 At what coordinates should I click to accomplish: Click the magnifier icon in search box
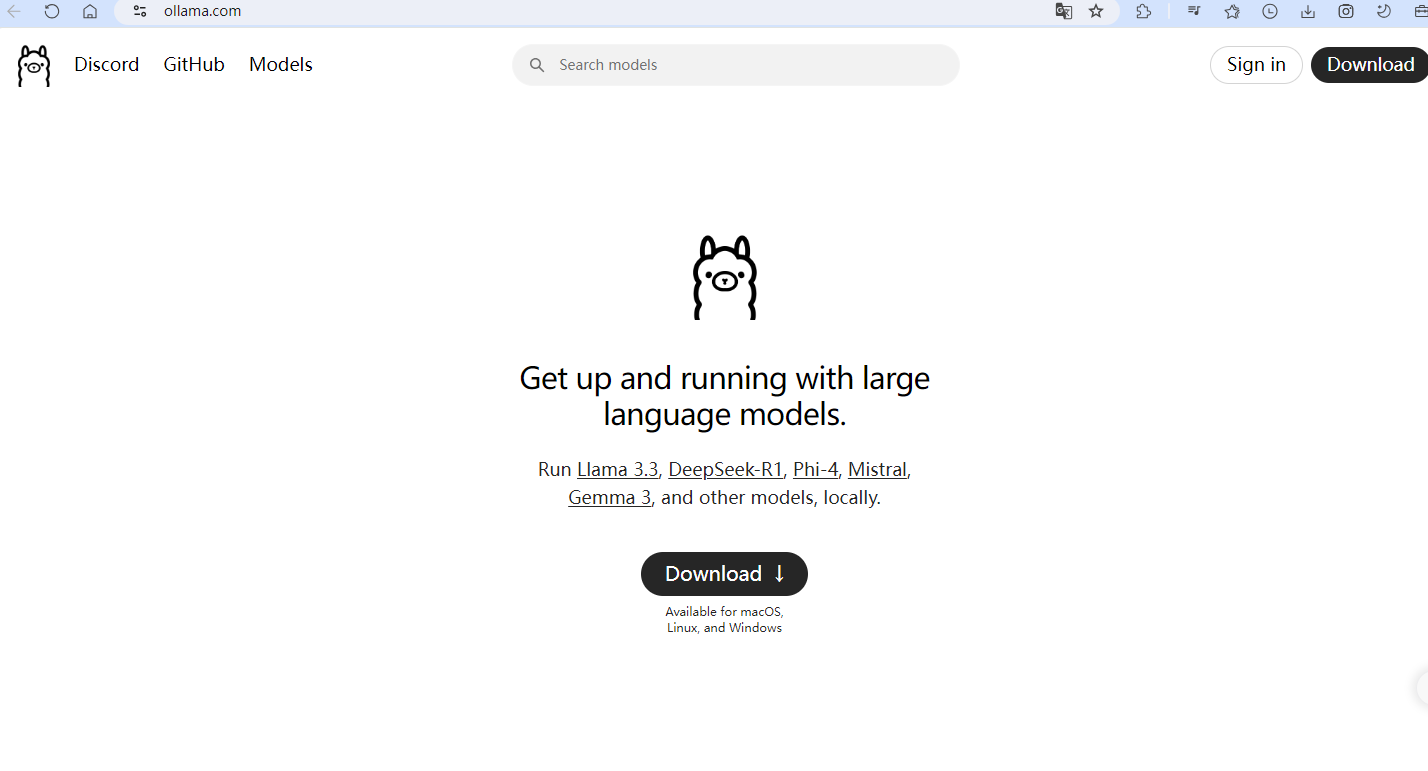(x=537, y=65)
